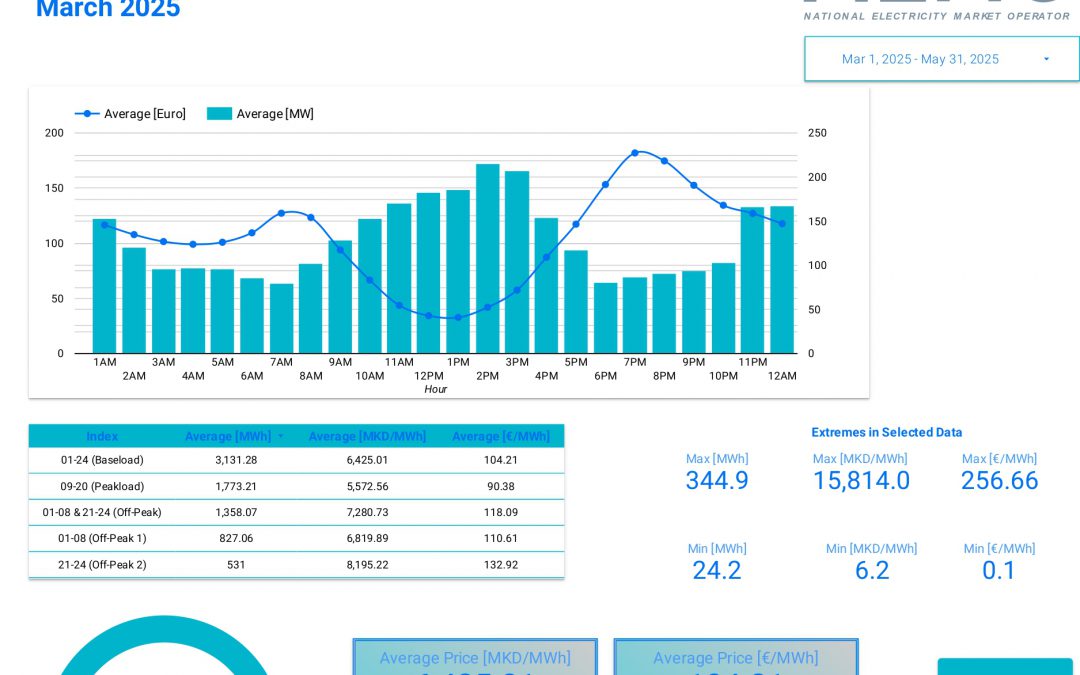Sort table by Index column header
Screen dimensions: 1080x675
(x=102, y=436)
